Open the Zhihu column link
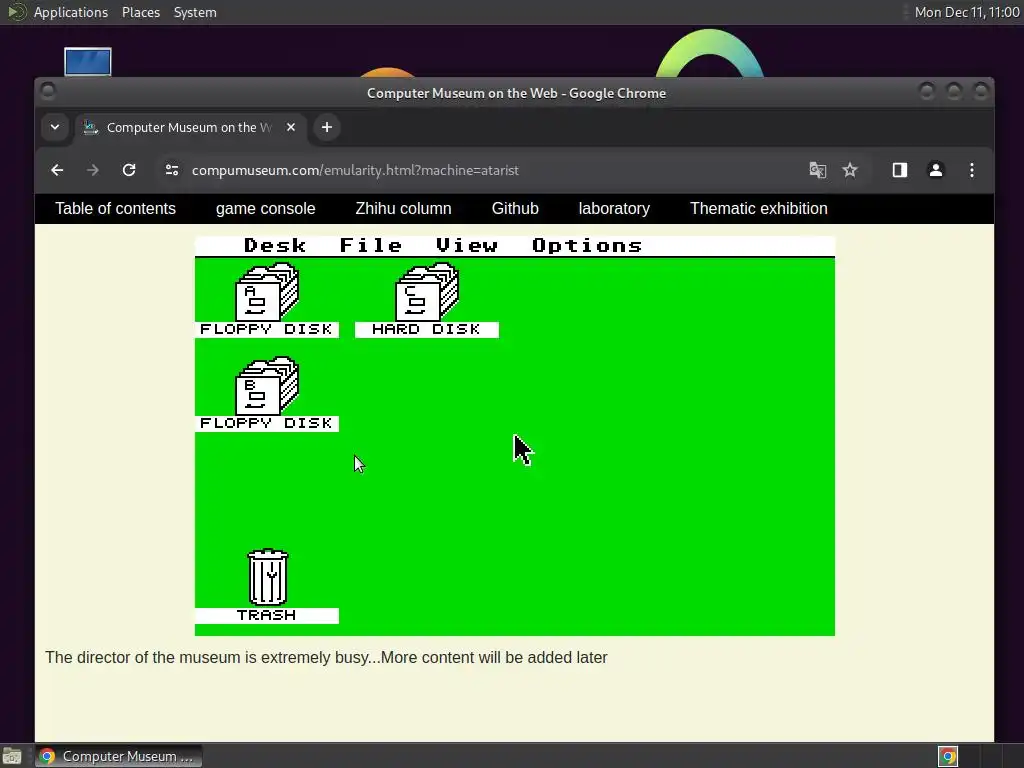This screenshot has width=1024, height=768. pyautogui.click(x=404, y=208)
